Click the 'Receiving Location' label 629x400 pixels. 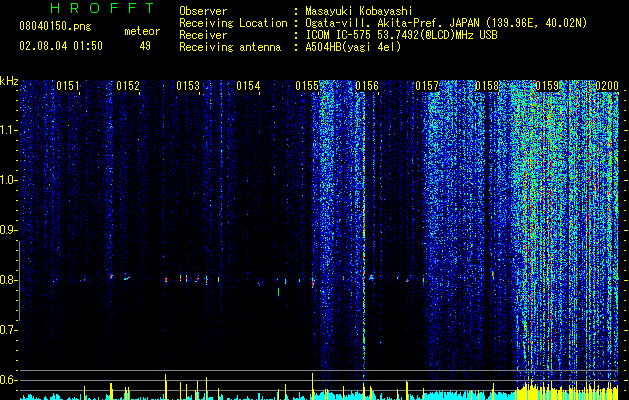point(233,23)
